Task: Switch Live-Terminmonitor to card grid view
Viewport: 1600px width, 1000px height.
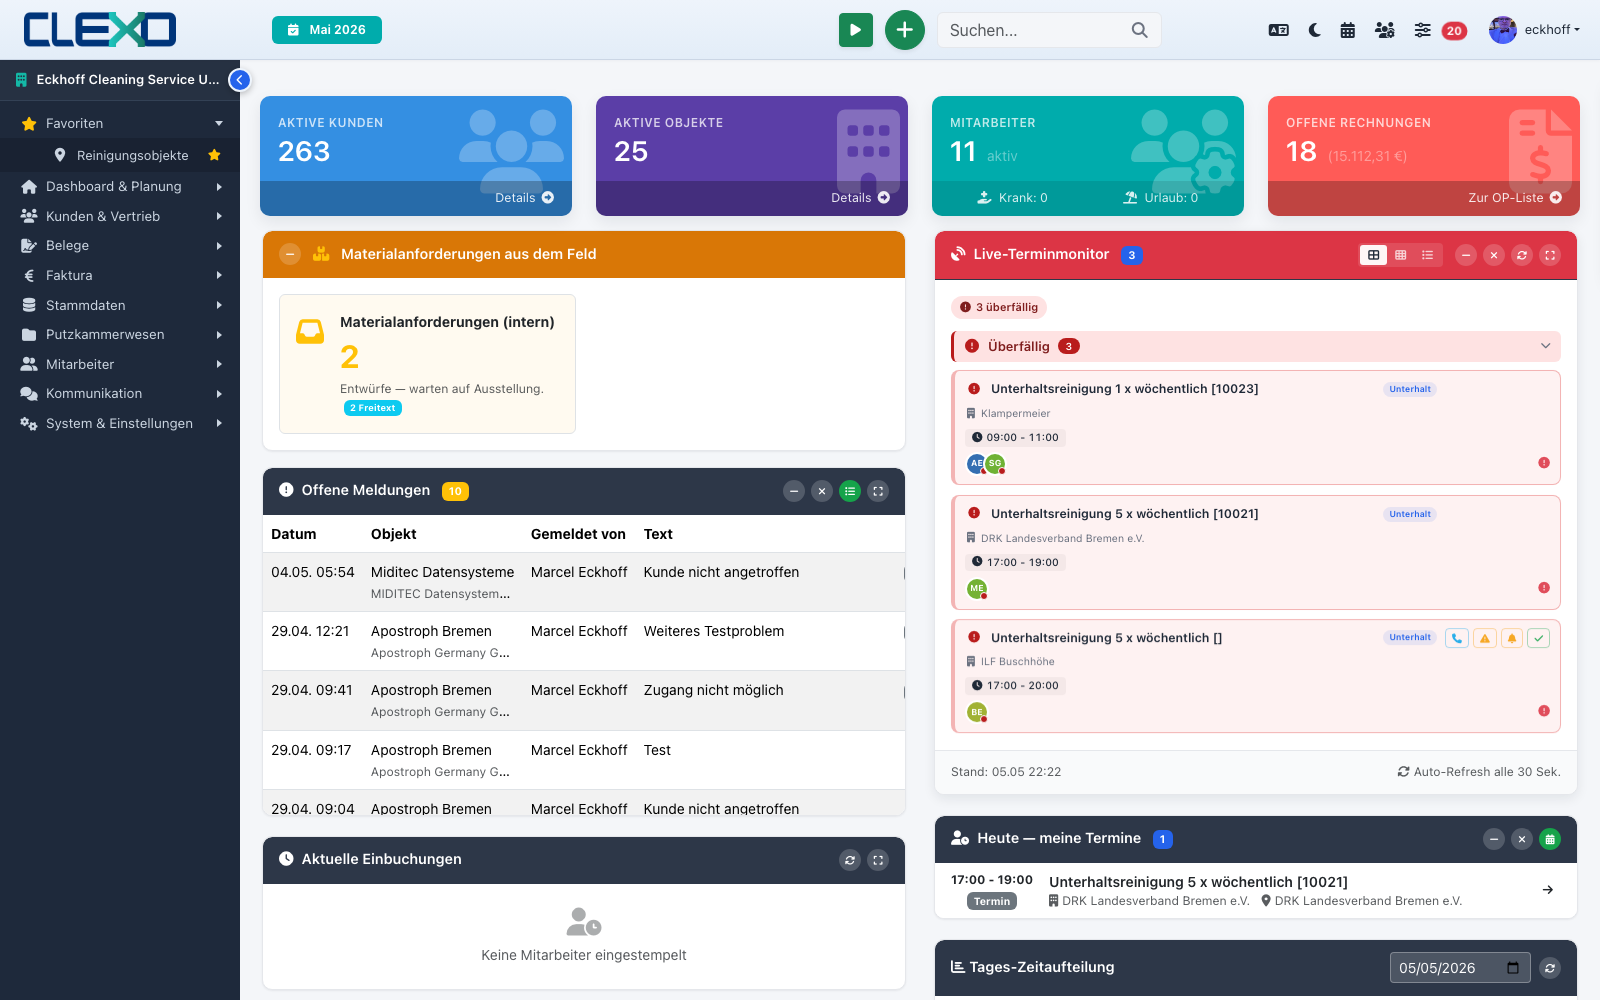Action: (1374, 255)
